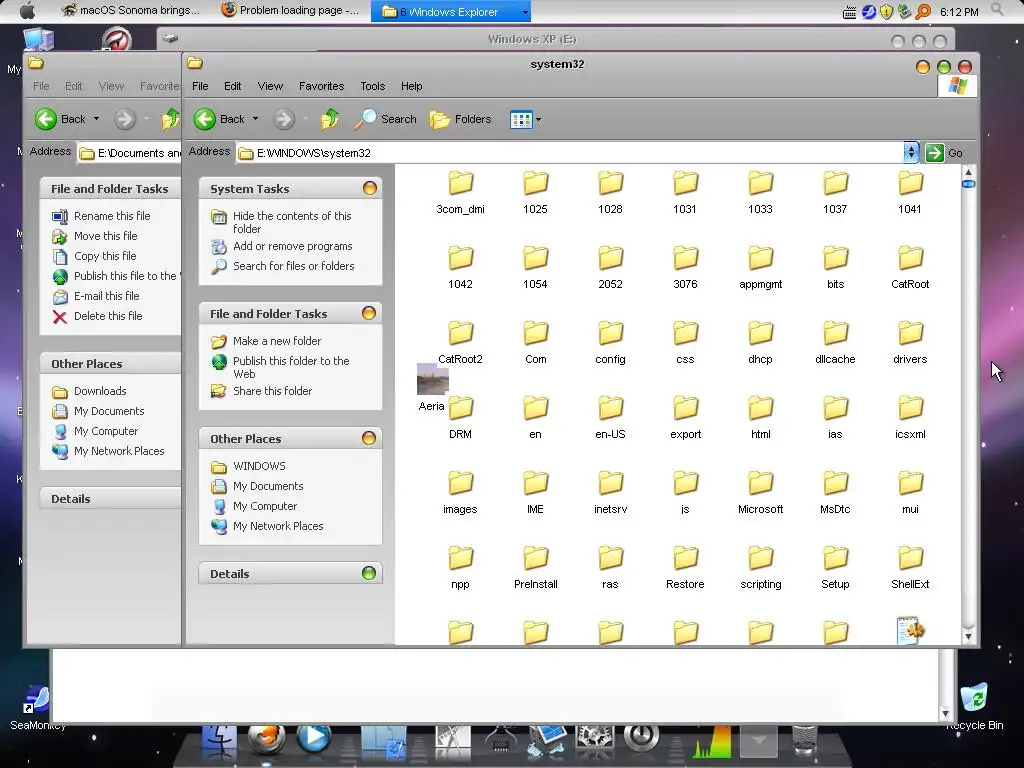The height and width of the screenshot is (768, 1024).
Task: Select the PreInstall folder
Action: pos(536,567)
